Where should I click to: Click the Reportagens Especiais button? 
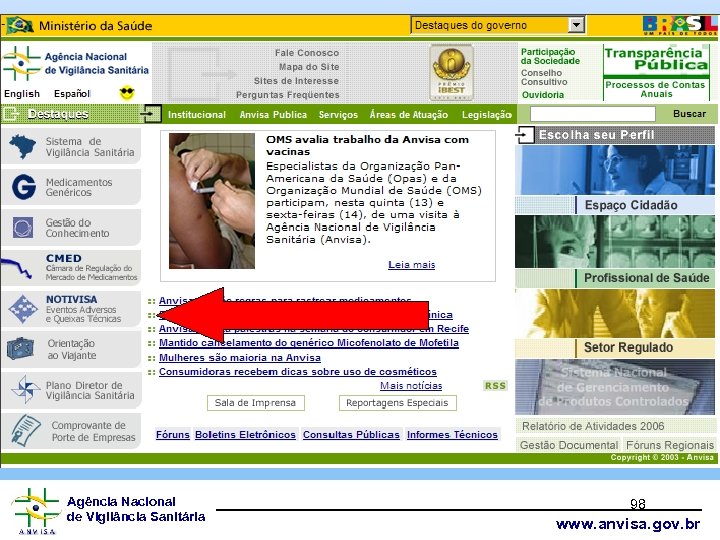click(397, 403)
